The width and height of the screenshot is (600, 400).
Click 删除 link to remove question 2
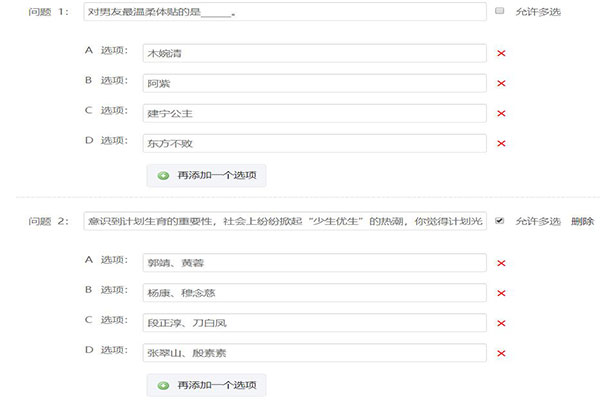(582, 221)
